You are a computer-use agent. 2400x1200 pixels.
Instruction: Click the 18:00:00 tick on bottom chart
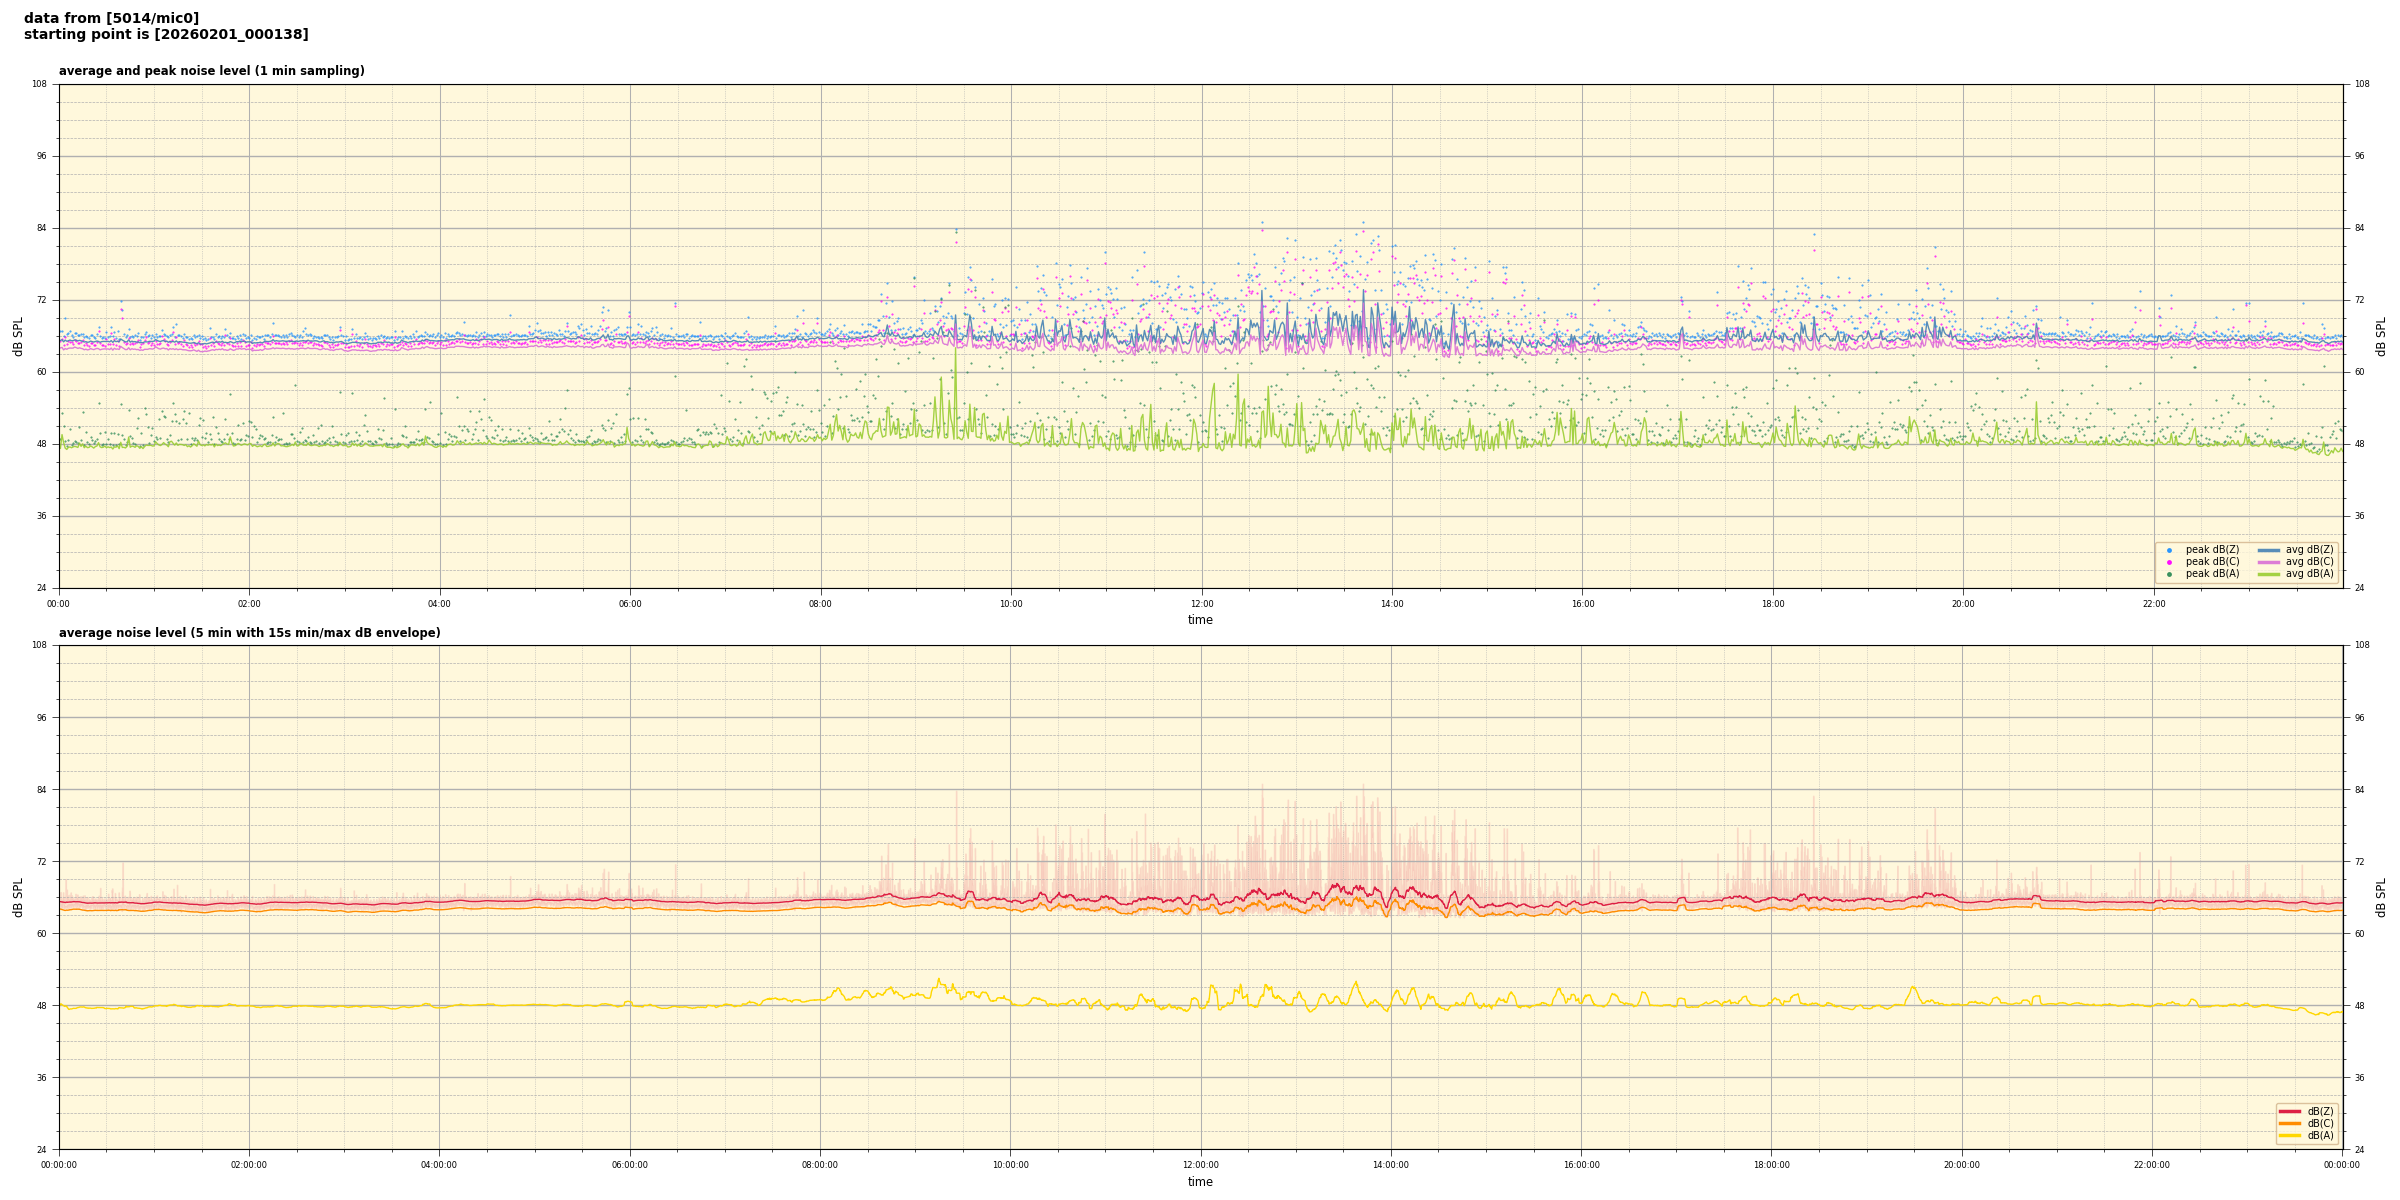[1771, 1165]
